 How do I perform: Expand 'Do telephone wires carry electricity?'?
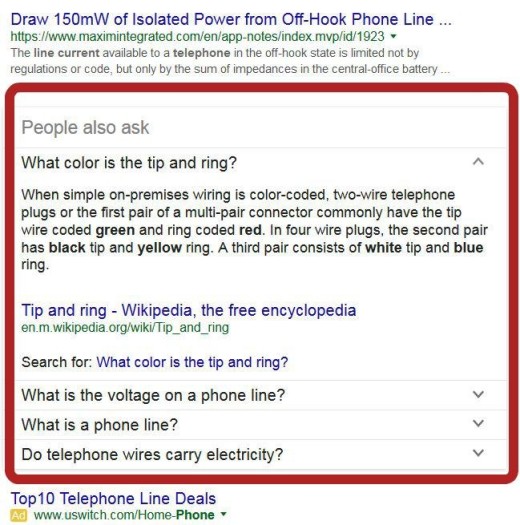(261, 454)
